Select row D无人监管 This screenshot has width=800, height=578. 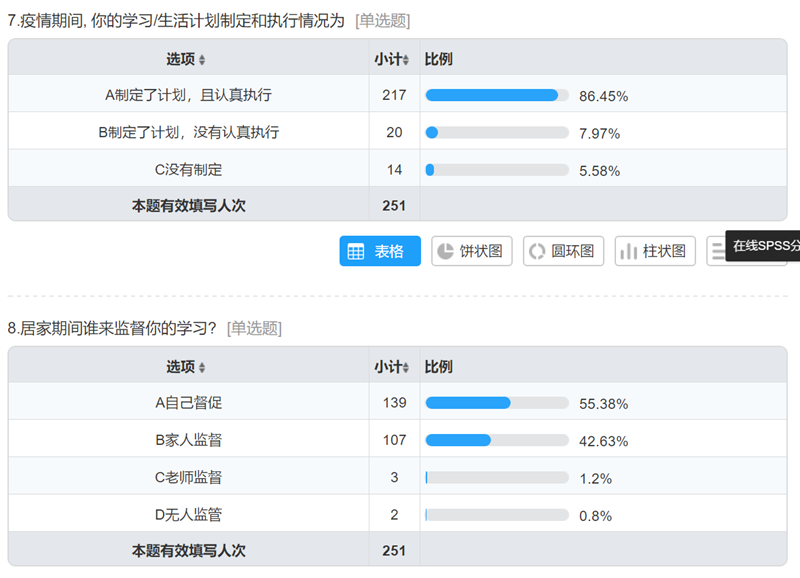(x=188, y=514)
